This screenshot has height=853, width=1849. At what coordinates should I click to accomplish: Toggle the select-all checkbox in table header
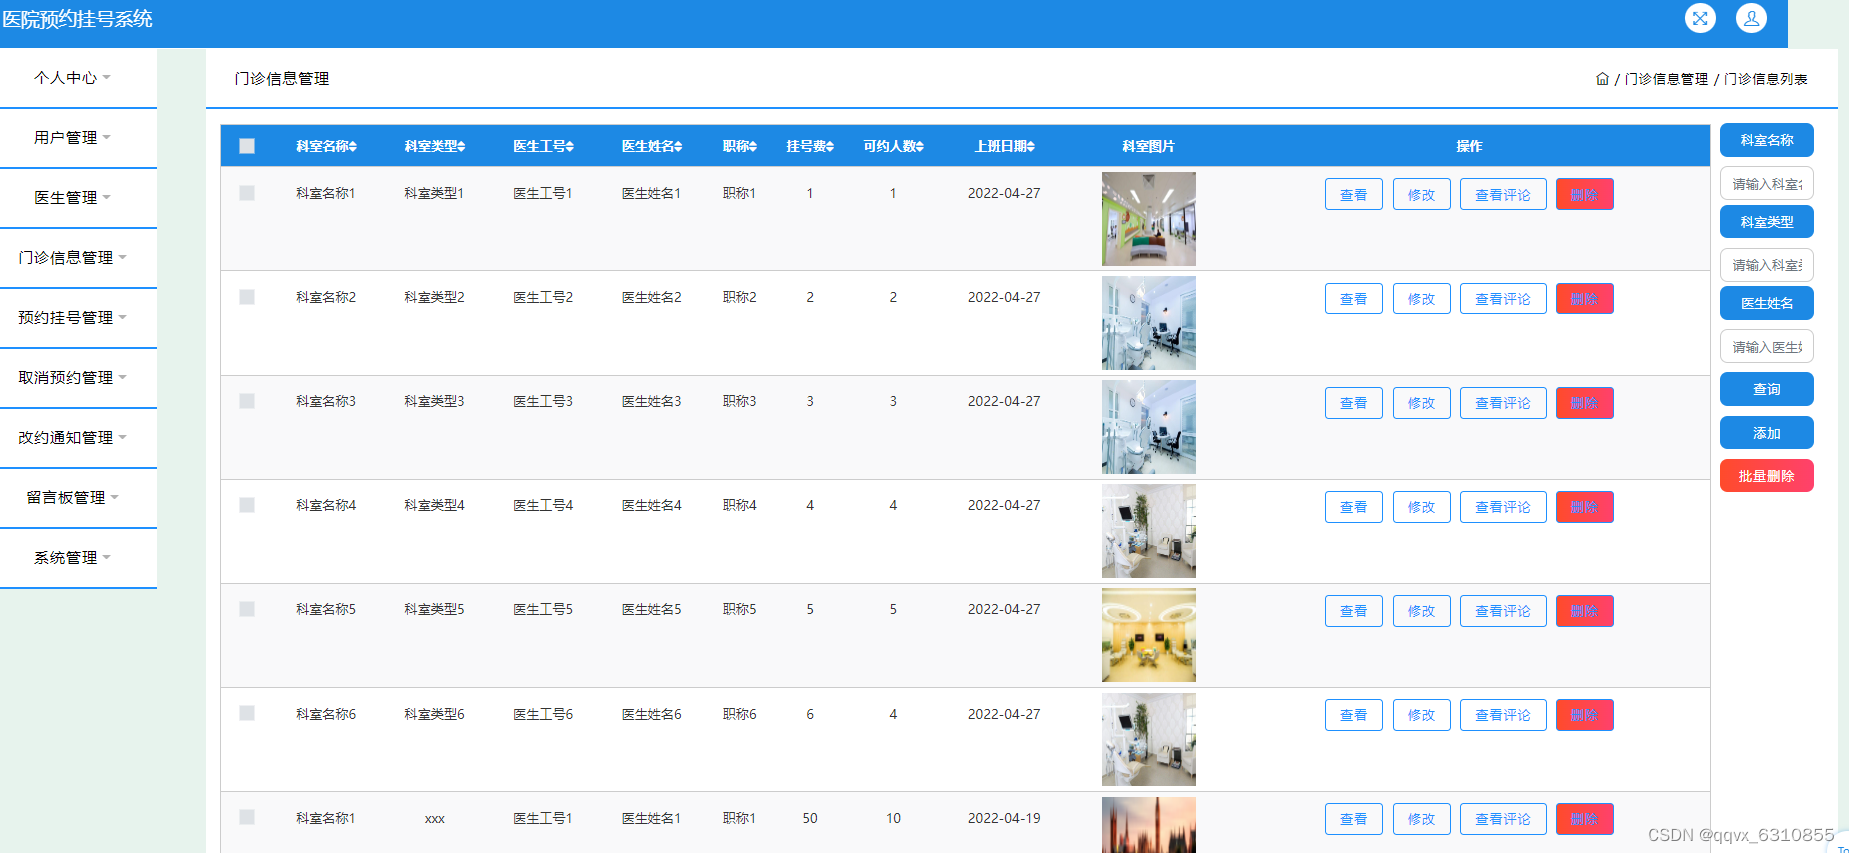(x=247, y=146)
